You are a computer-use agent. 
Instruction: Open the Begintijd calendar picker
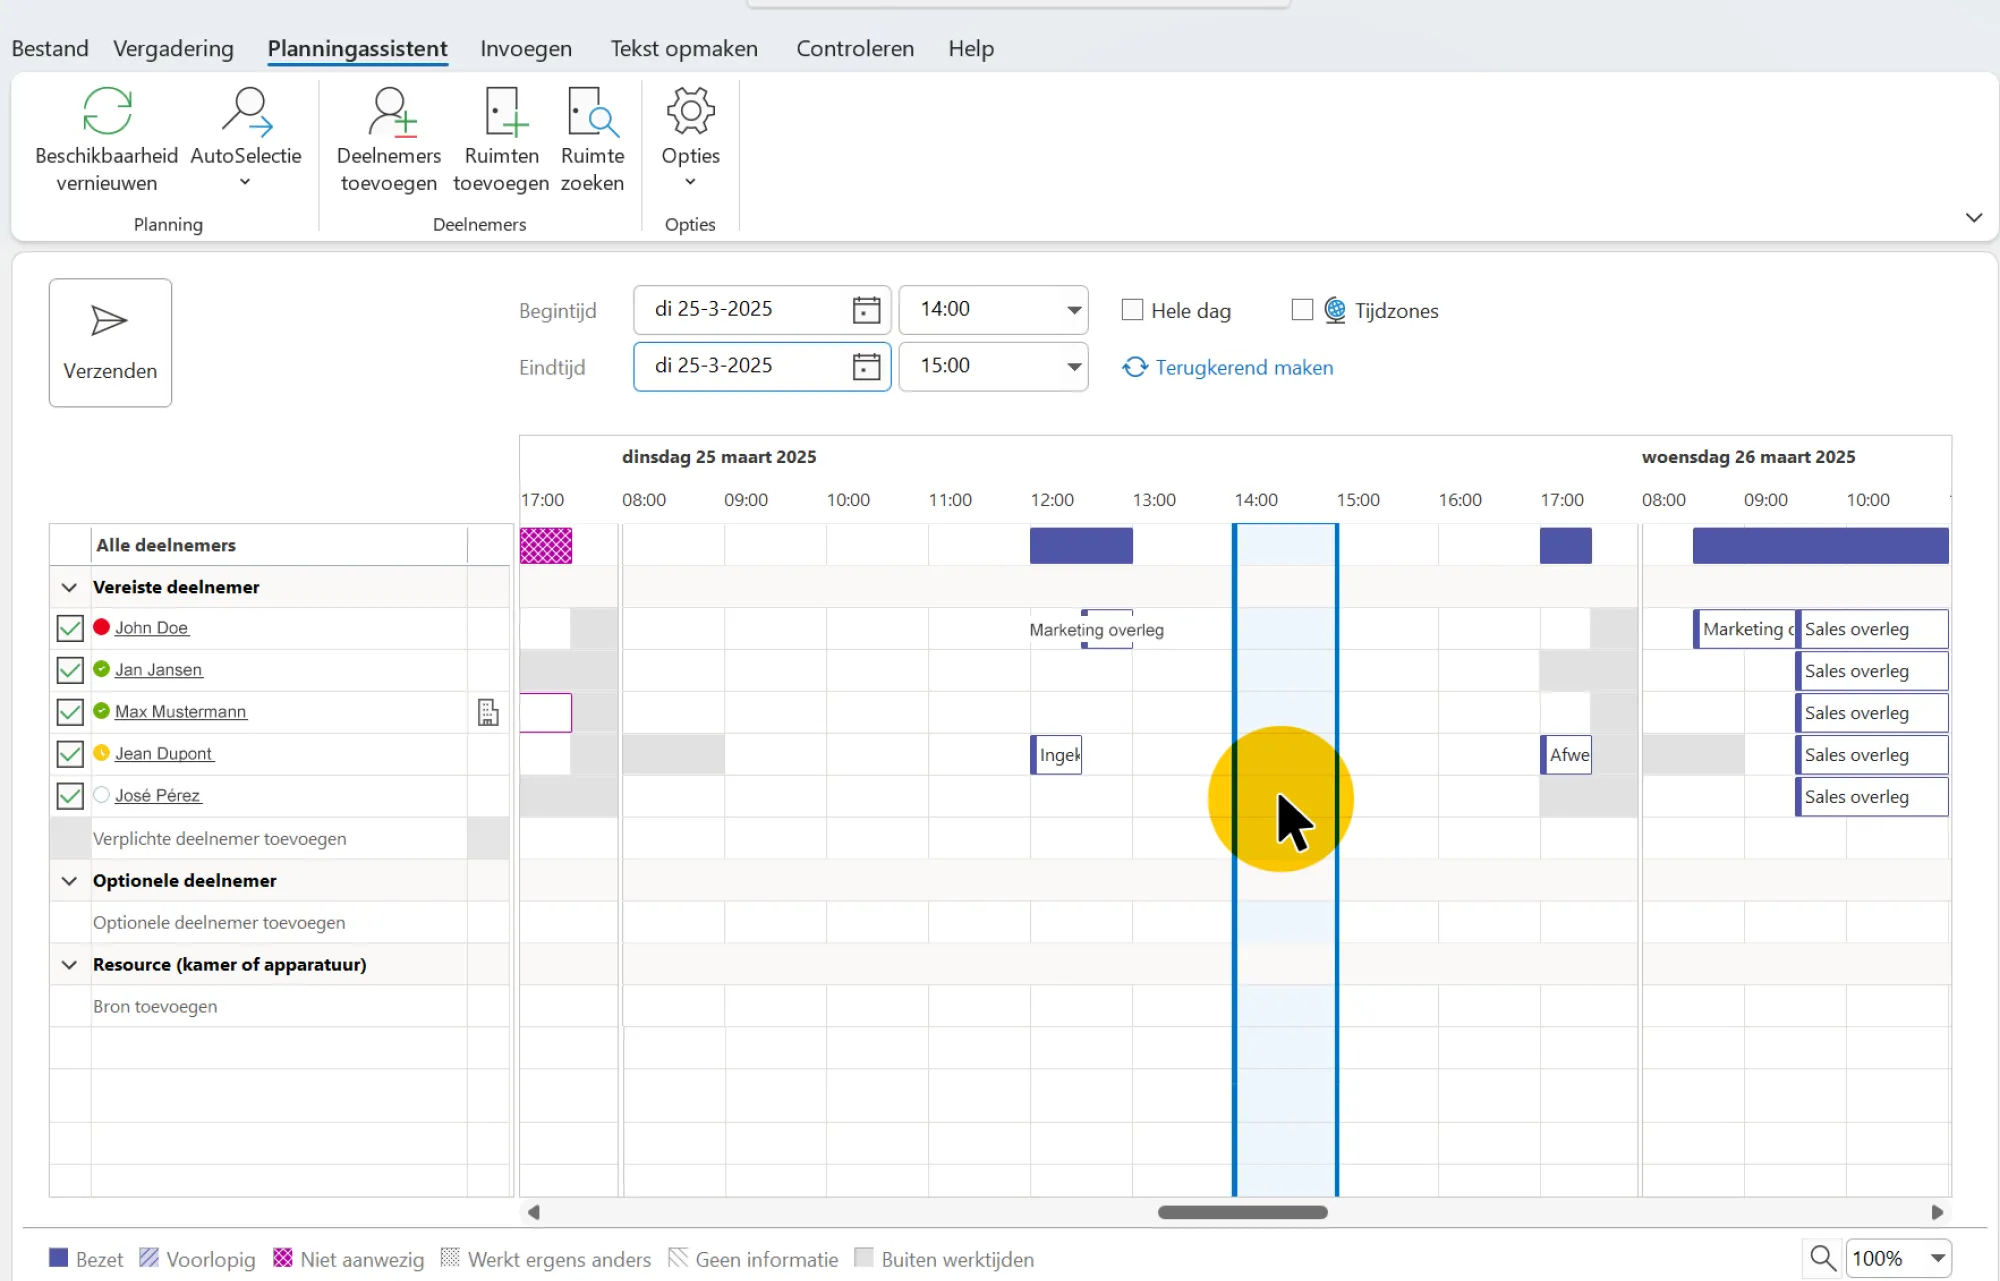866,310
